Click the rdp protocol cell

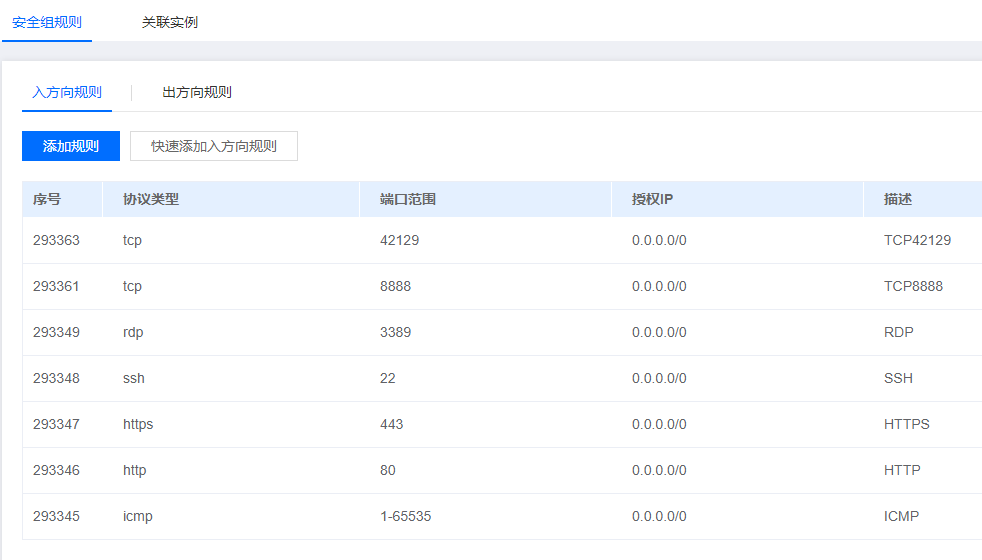click(133, 333)
